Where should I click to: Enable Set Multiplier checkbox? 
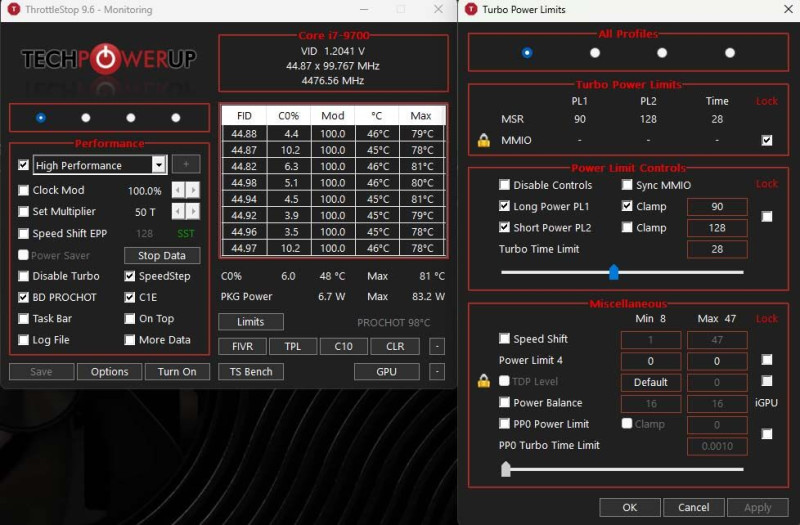pos(23,211)
